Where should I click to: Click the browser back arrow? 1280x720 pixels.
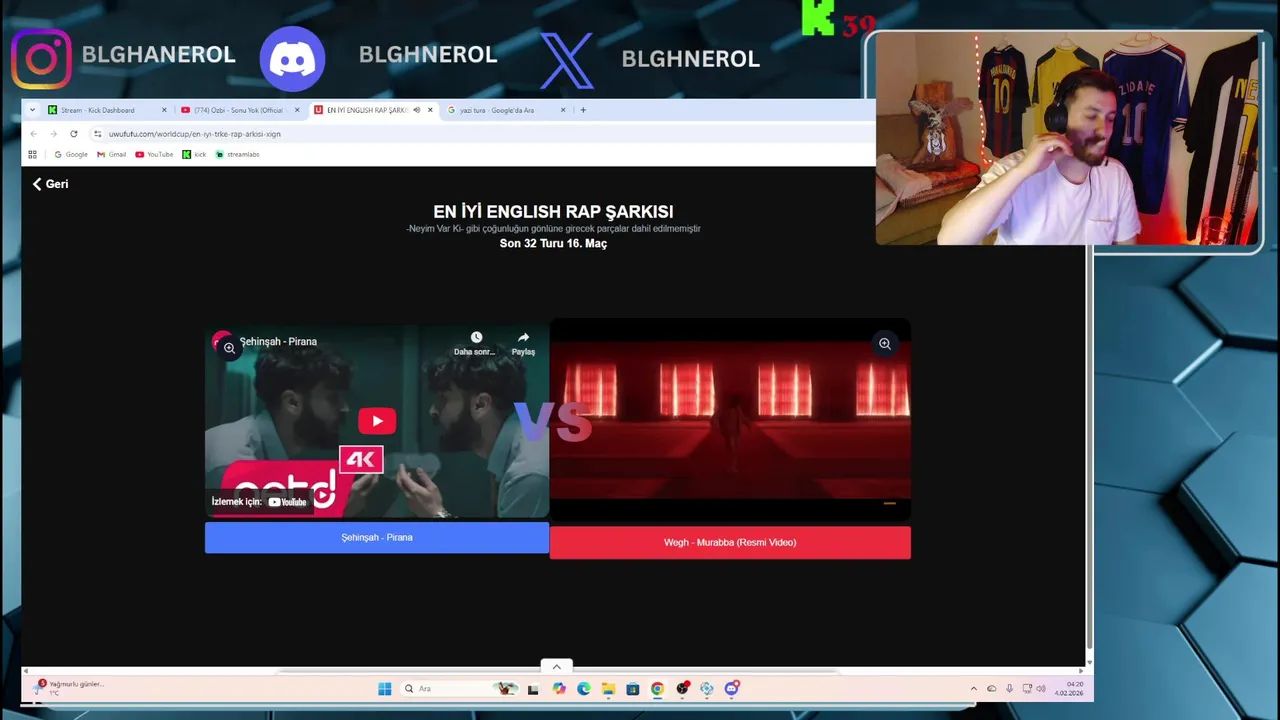click(33, 134)
